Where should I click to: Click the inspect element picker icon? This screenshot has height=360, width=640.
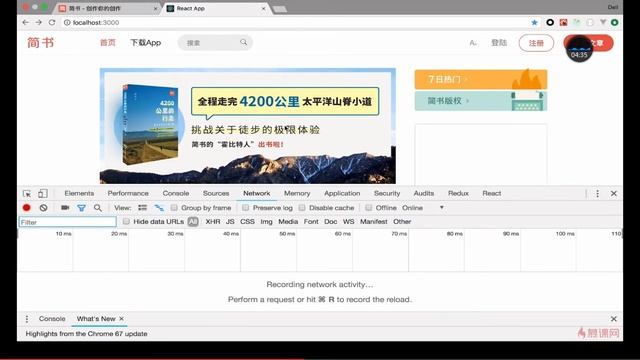pyautogui.click(x=27, y=193)
